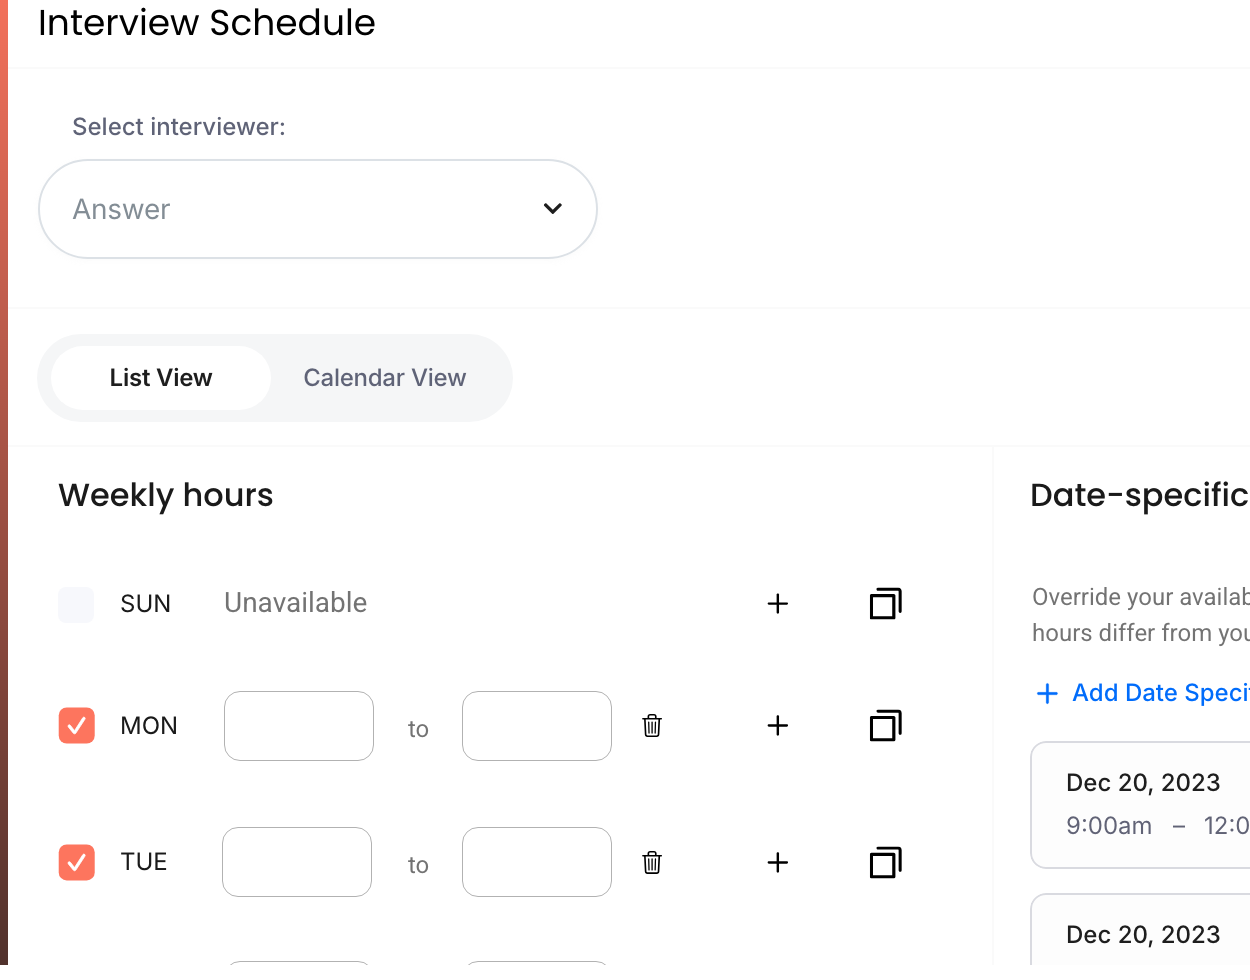Viewport: 1250px width, 980px height.
Task: Open the first Dec 20, 2023 override card
Action: tap(1141, 805)
